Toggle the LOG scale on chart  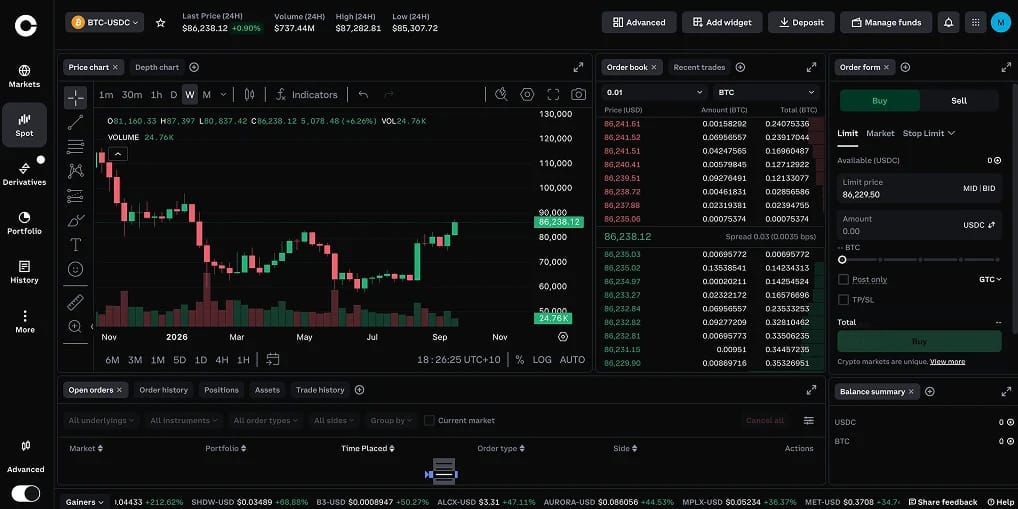pyautogui.click(x=542, y=360)
